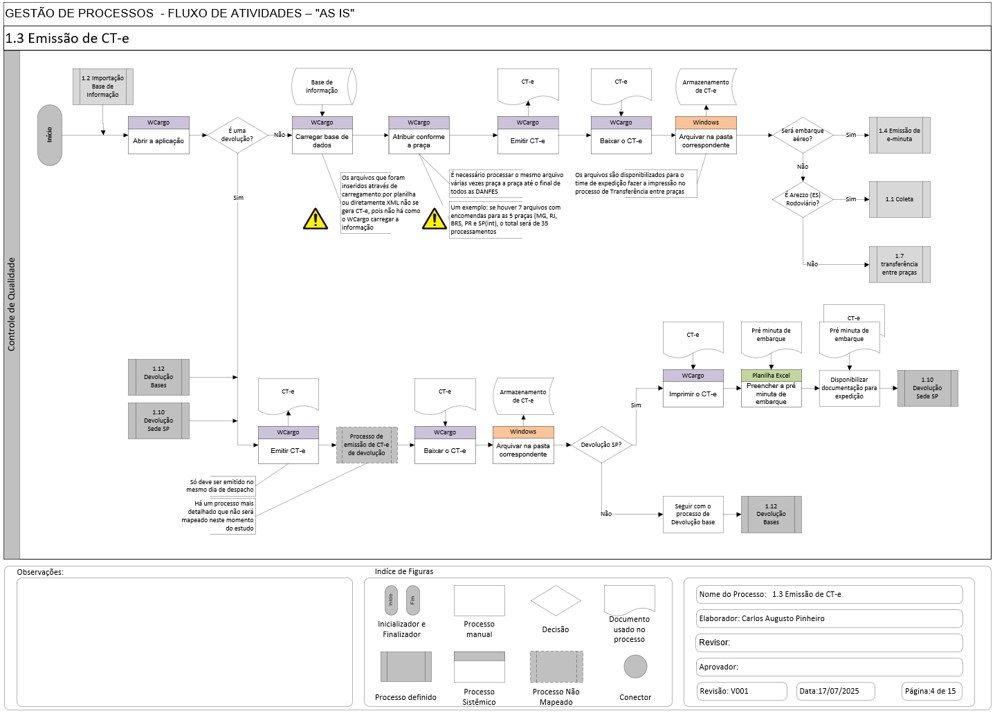The image size is (995, 720).
Task: Click the Imprimir o CT-e WCargo step
Action: click(x=693, y=388)
